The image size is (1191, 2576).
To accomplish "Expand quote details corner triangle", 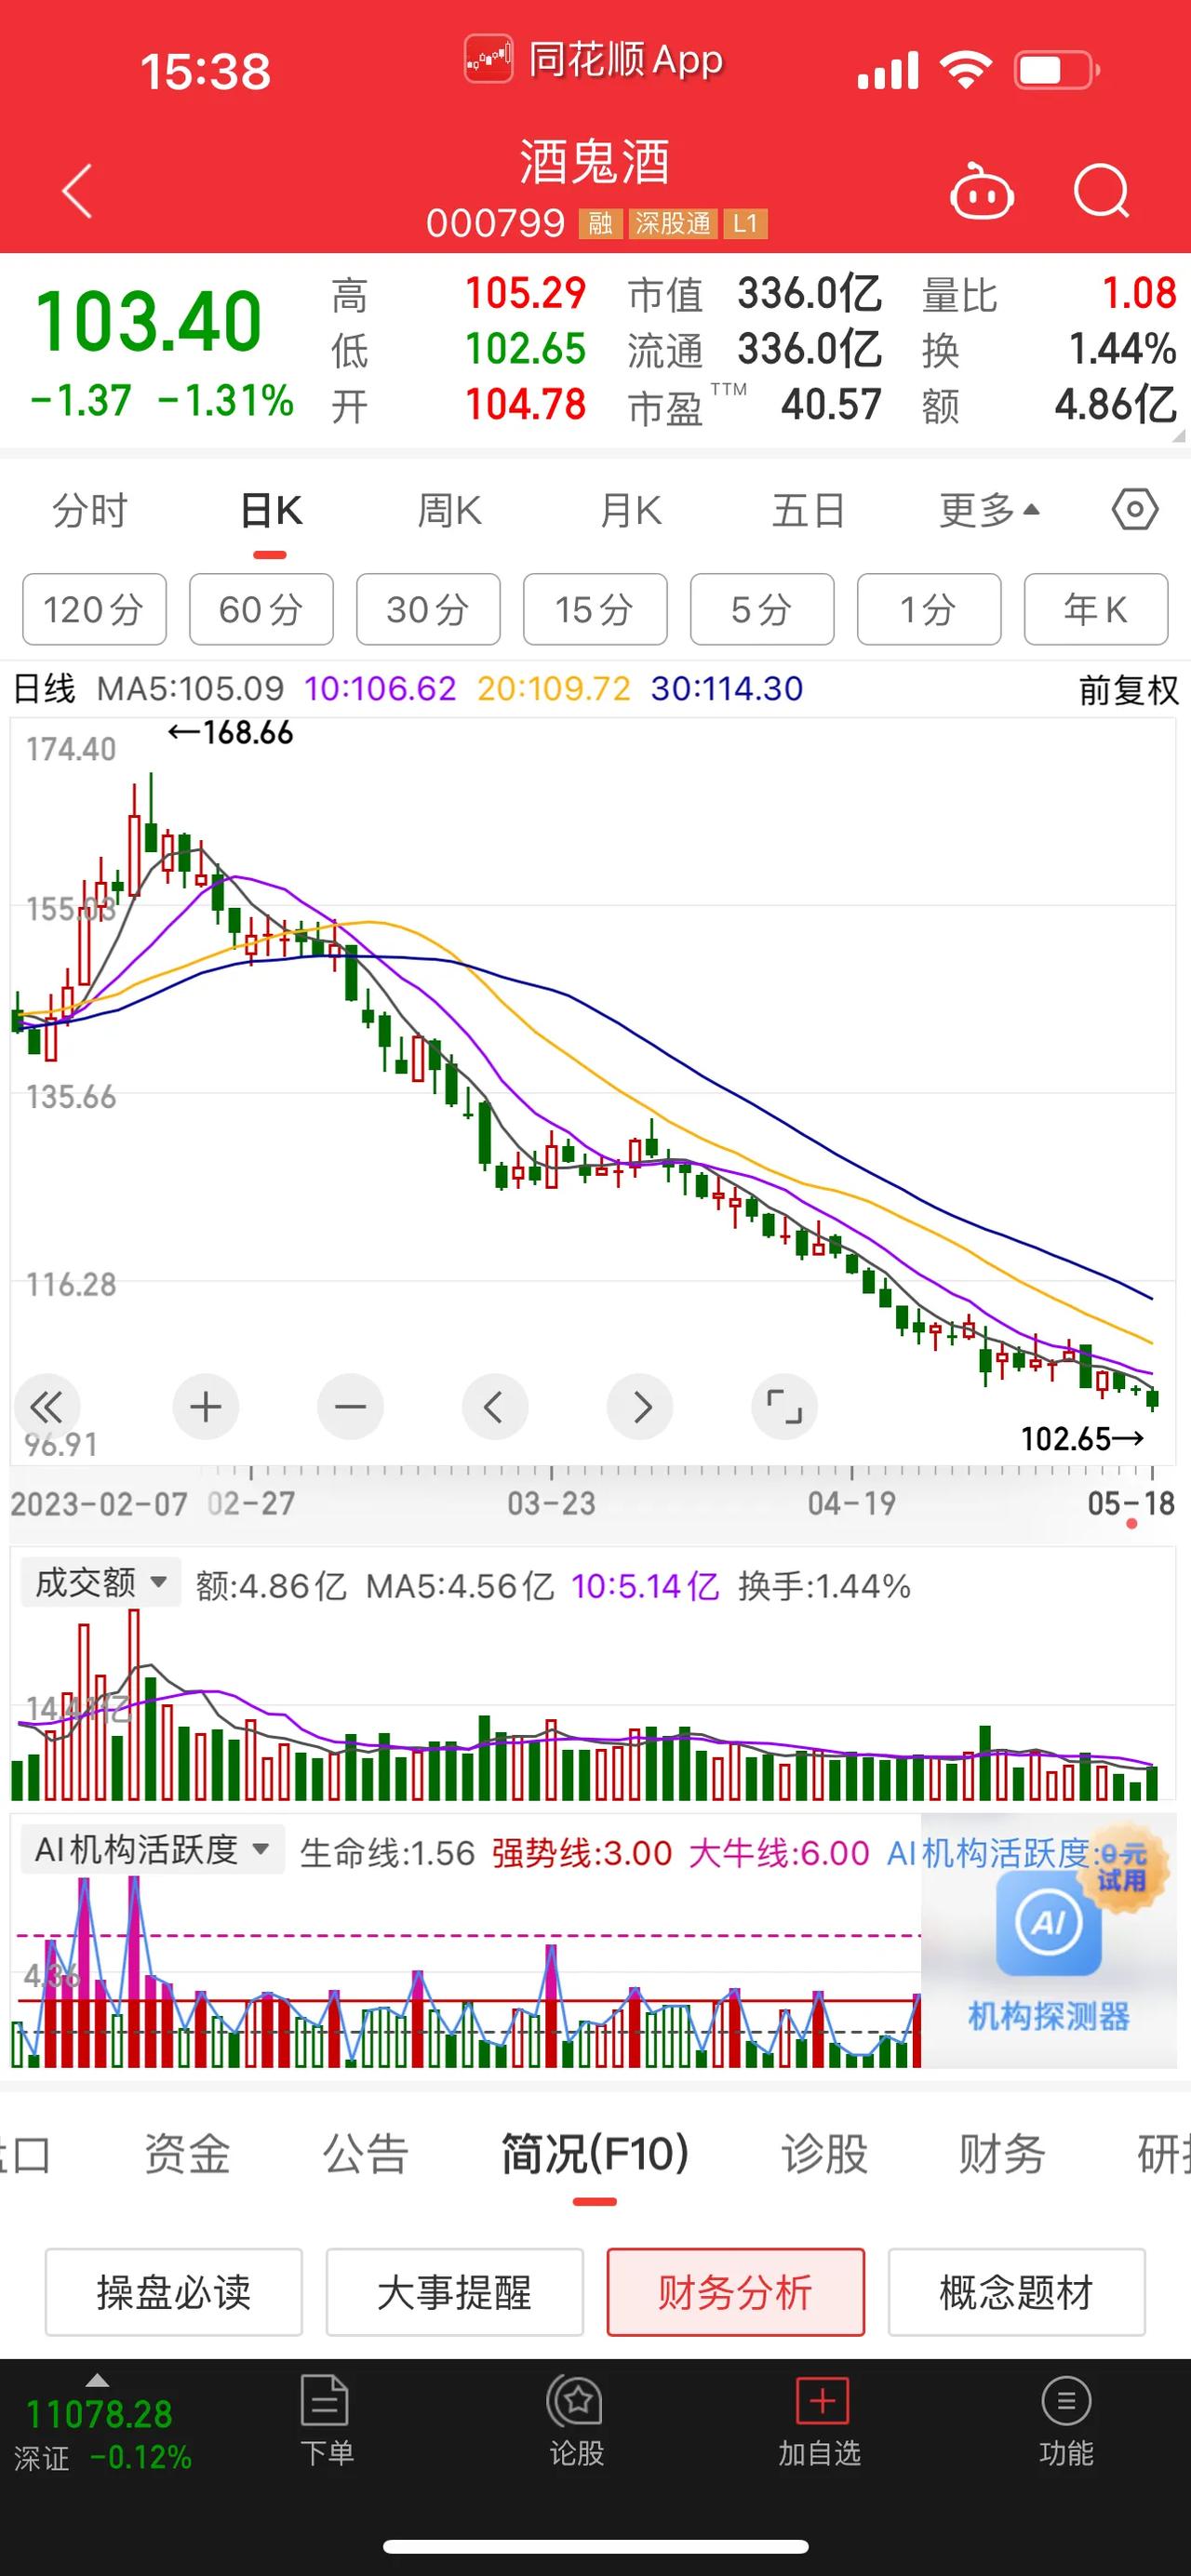I will coord(1178,435).
